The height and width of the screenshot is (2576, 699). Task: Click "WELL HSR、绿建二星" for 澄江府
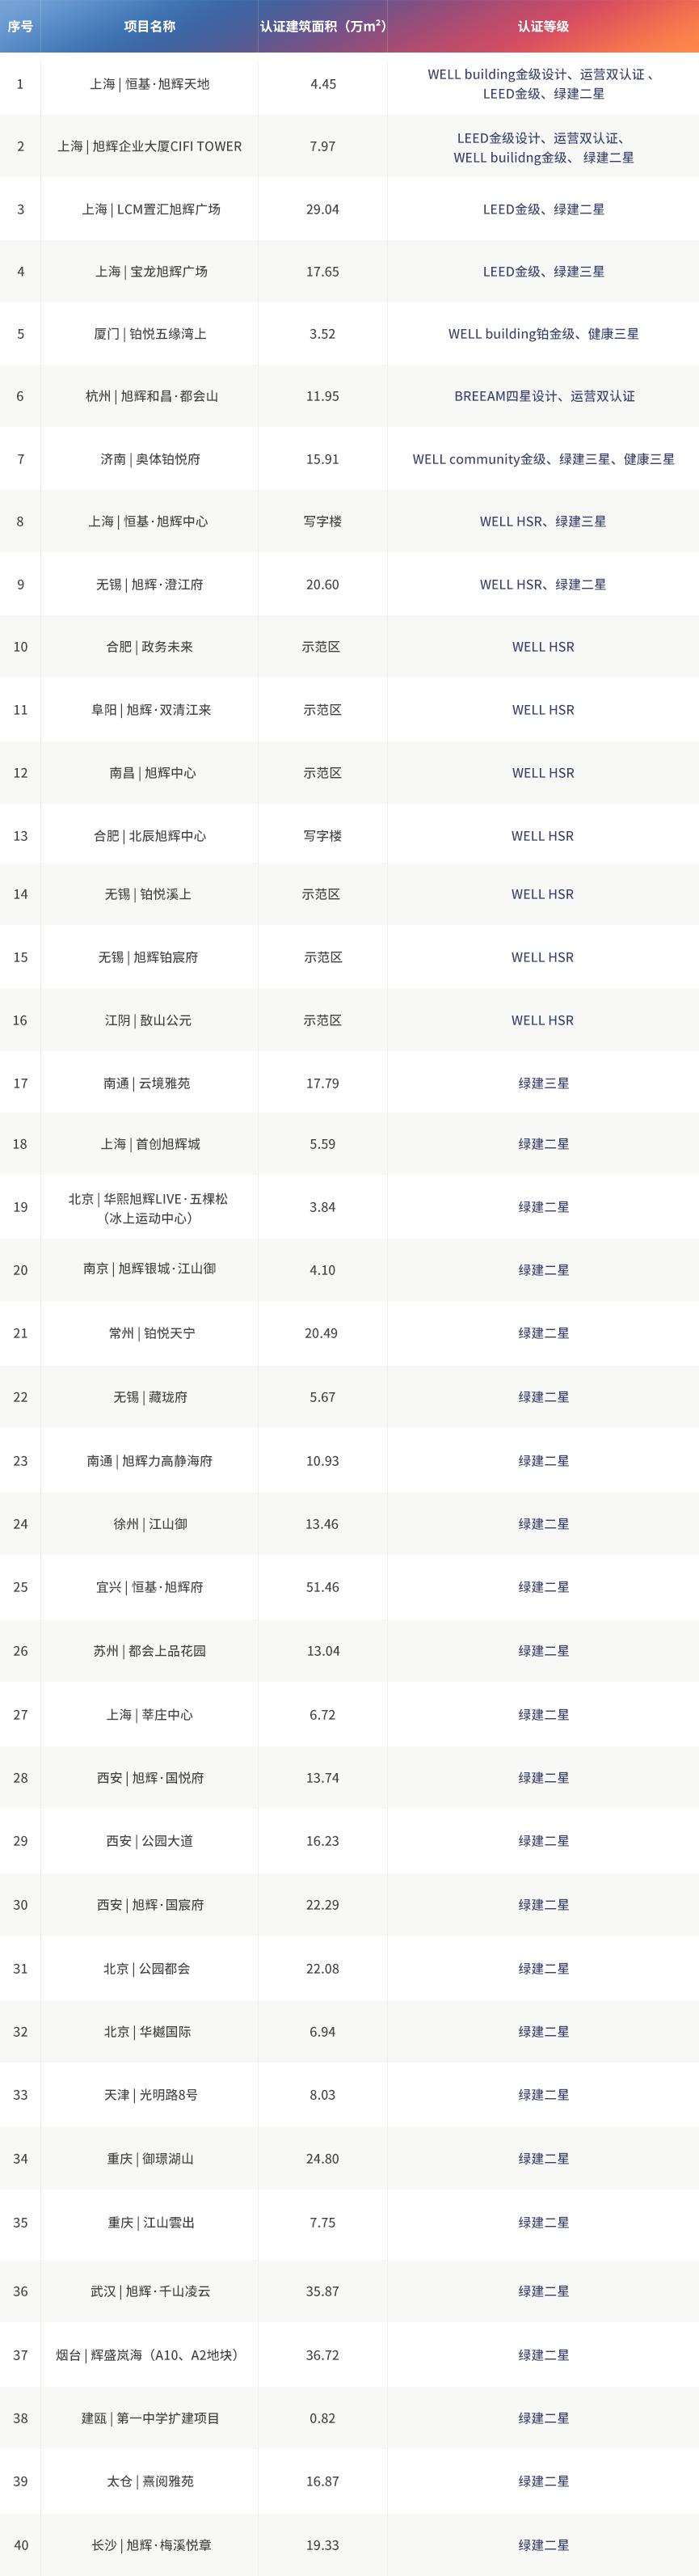pyautogui.click(x=543, y=584)
